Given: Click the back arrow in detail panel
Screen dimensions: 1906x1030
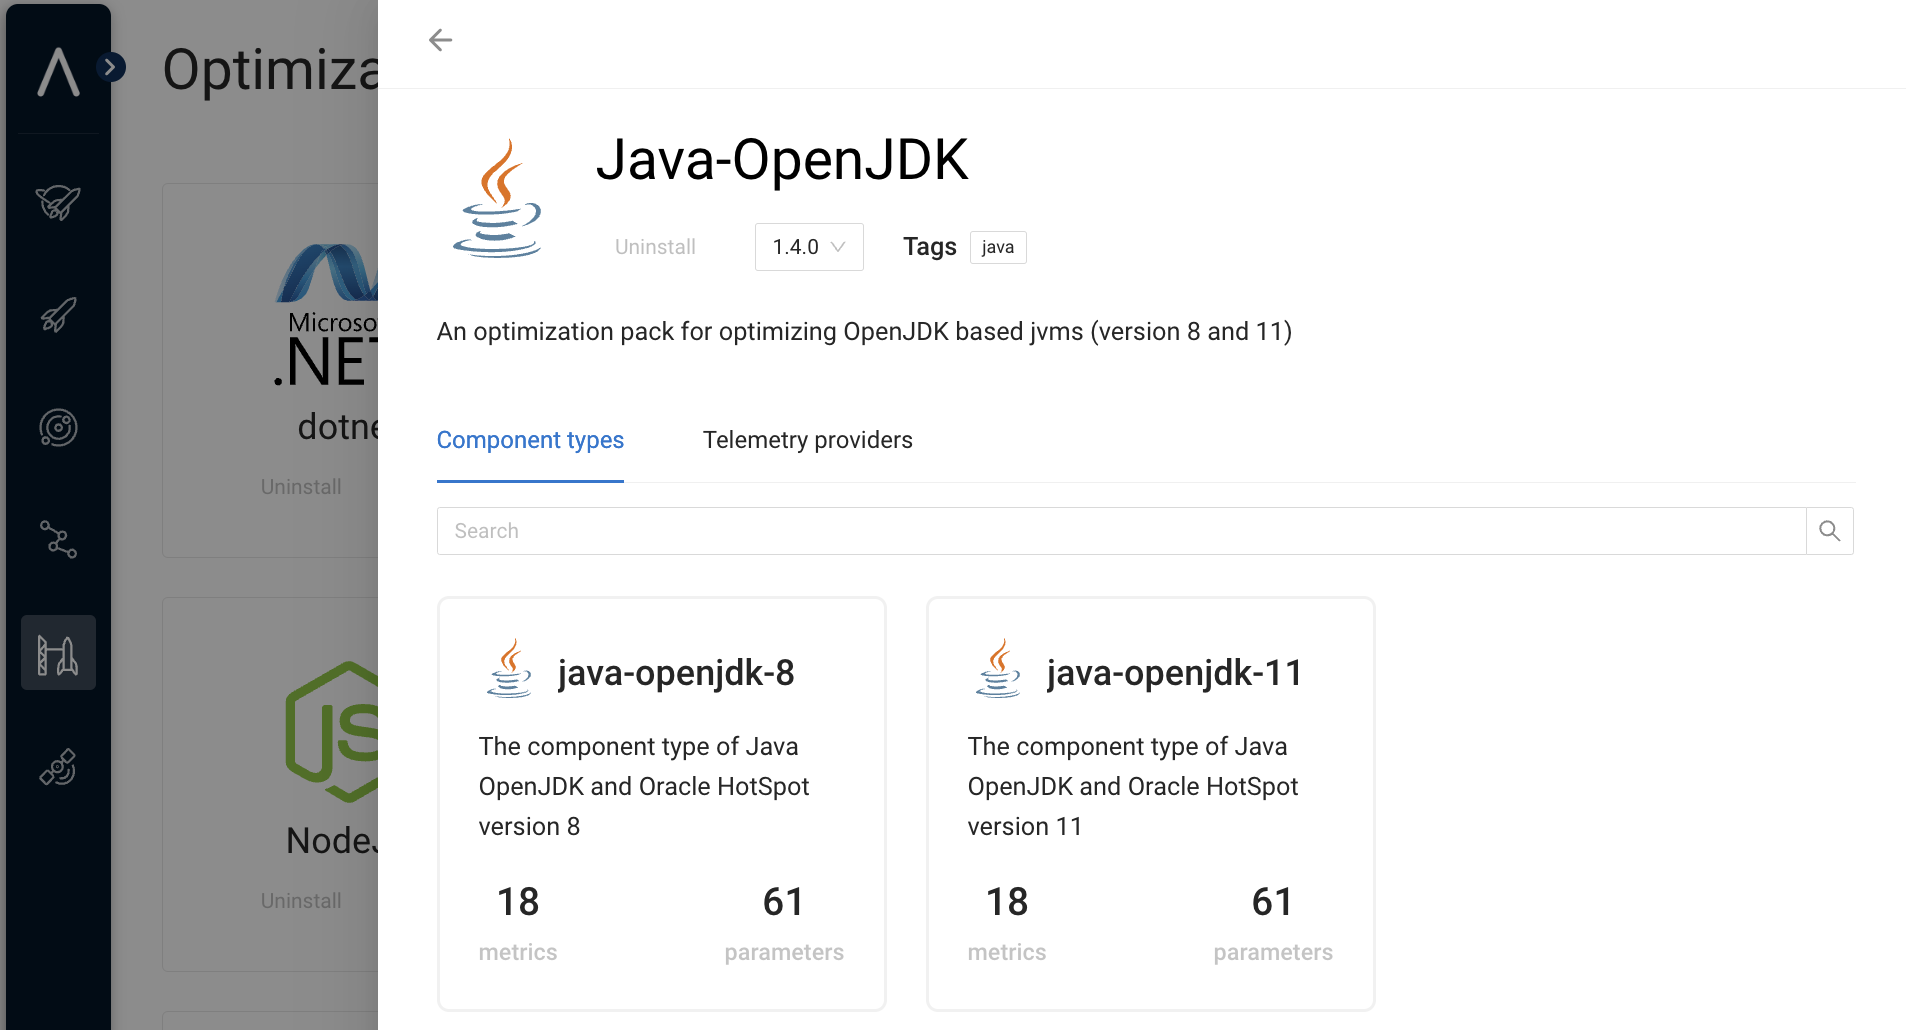Looking at the screenshot, I should 440,40.
